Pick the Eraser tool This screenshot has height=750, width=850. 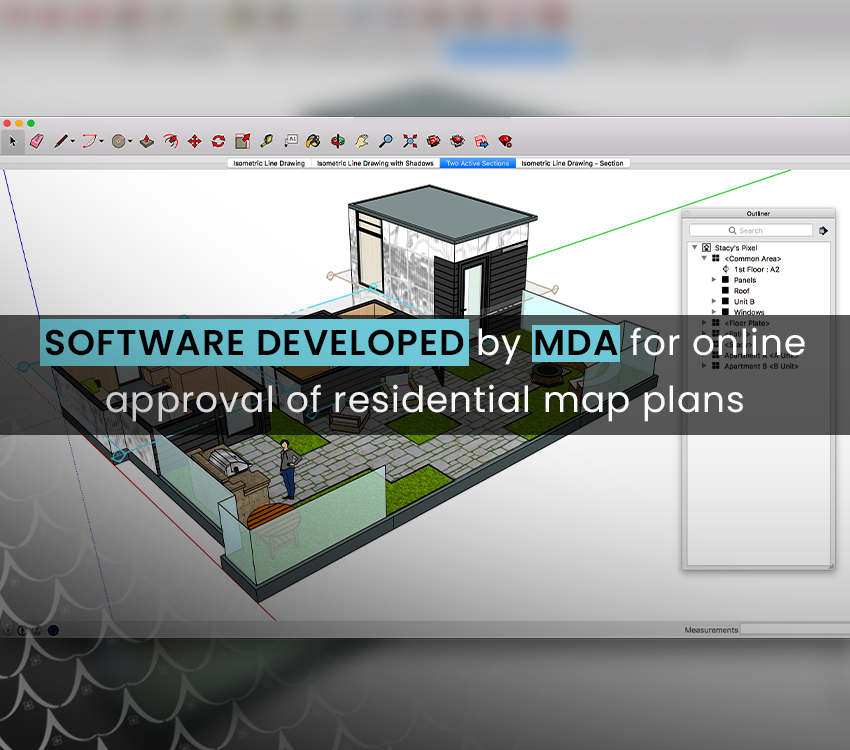tap(37, 141)
